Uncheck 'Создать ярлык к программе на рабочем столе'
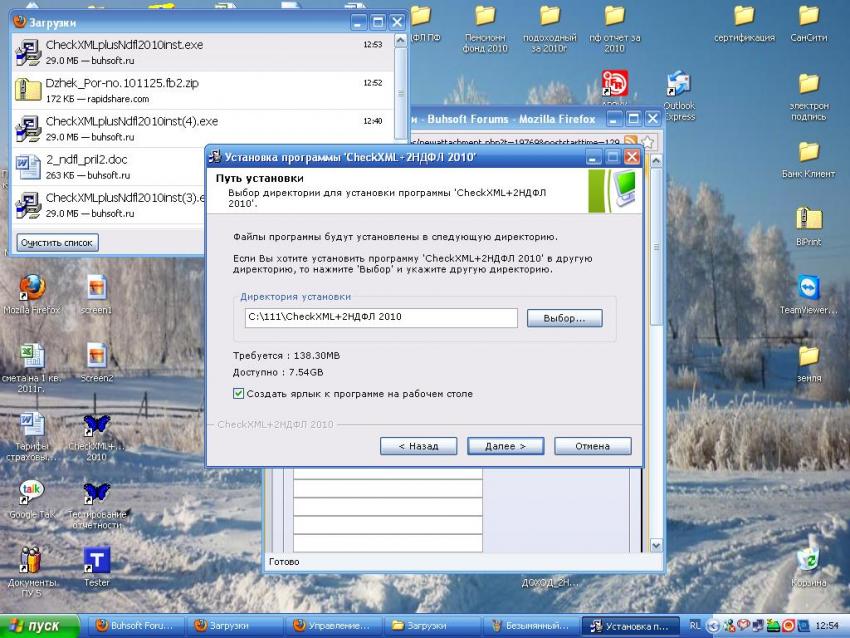Image resolution: width=850 pixels, height=638 pixels. (x=238, y=394)
